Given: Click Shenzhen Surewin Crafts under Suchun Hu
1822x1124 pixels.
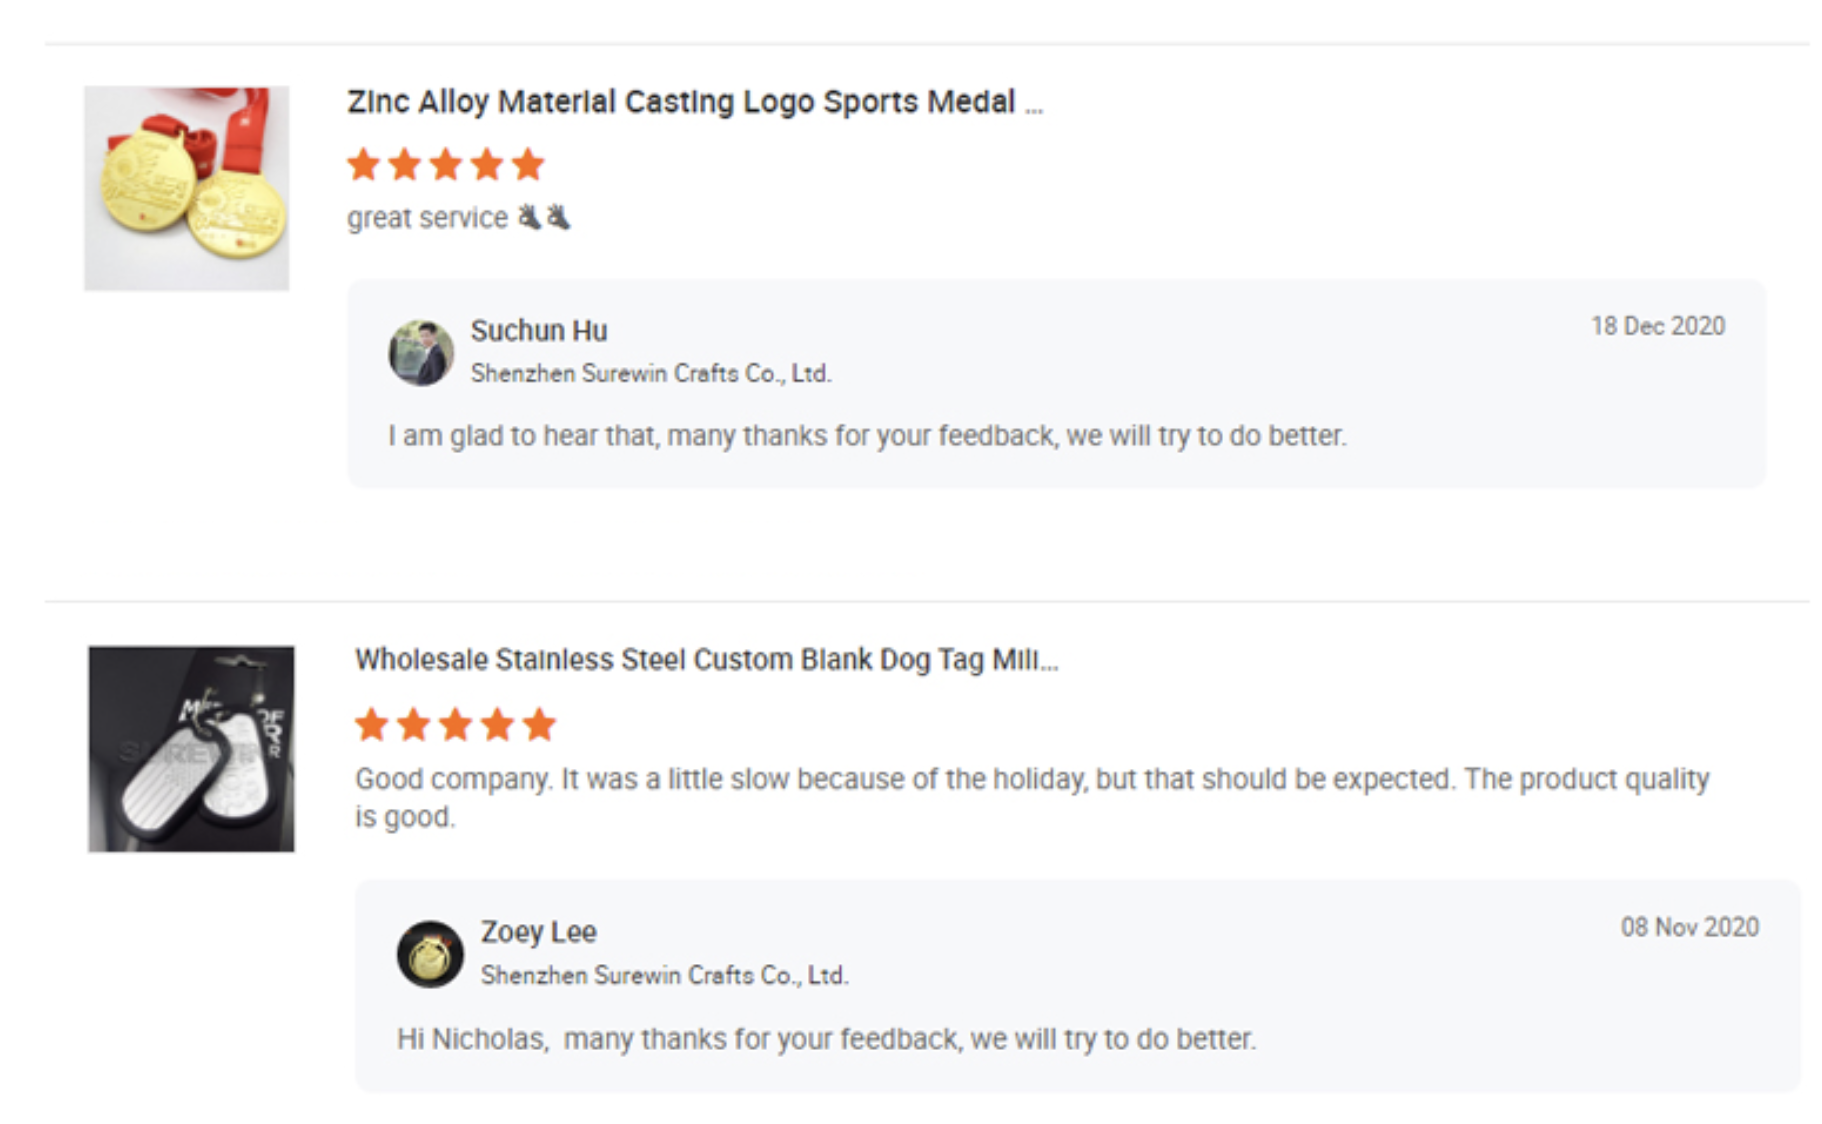Looking at the screenshot, I should tap(651, 374).
